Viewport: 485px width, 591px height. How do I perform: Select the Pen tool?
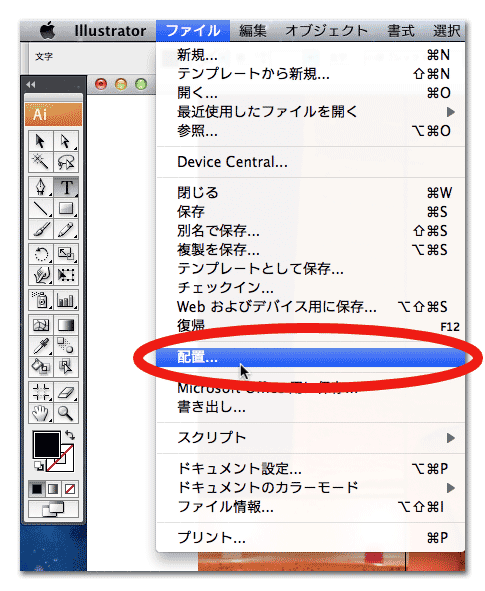tap(40, 187)
